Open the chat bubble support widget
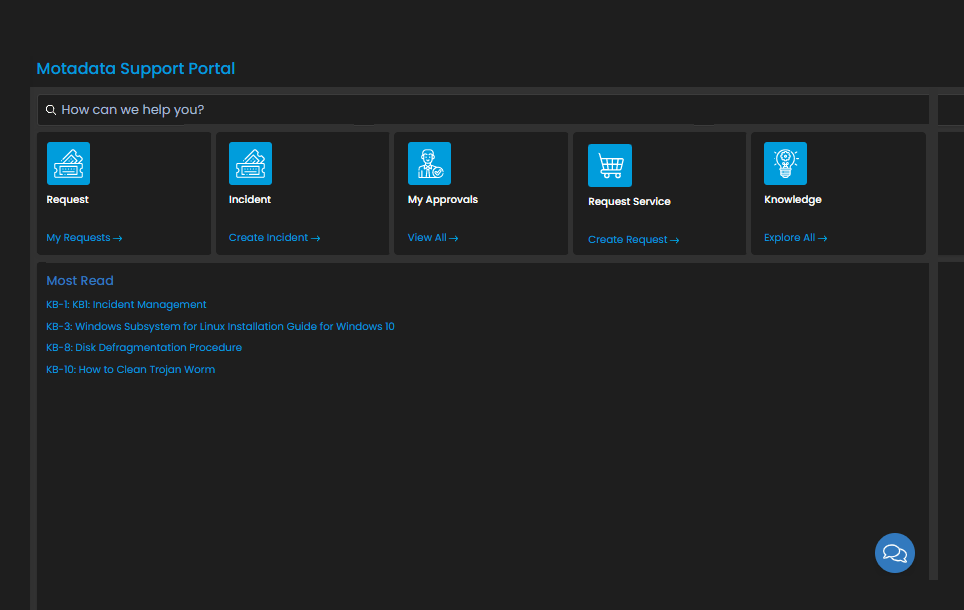 (895, 553)
